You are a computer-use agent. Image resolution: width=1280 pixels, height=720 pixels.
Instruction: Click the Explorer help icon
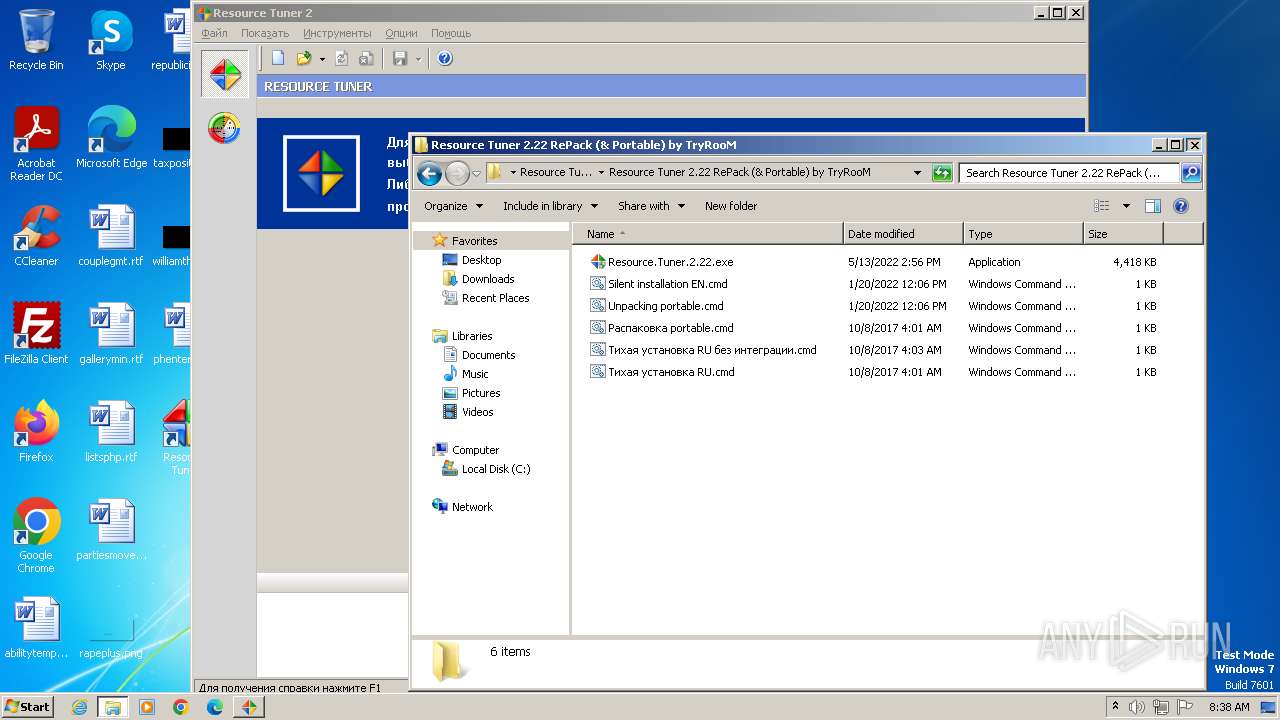click(x=1181, y=206)
